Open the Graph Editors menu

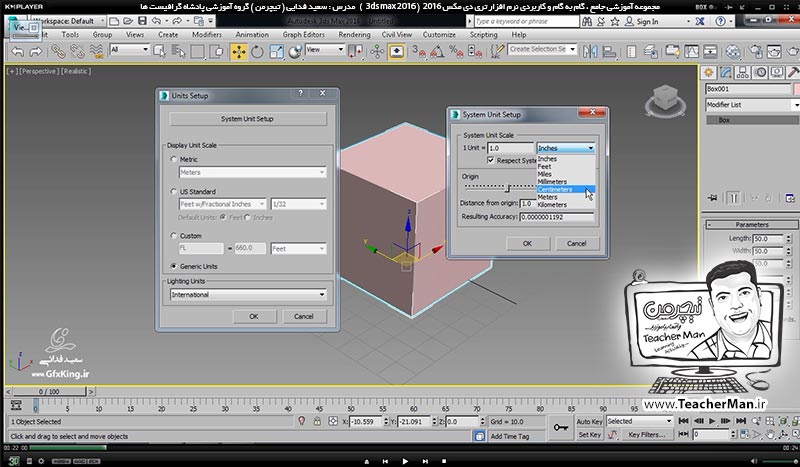(304, 35)
